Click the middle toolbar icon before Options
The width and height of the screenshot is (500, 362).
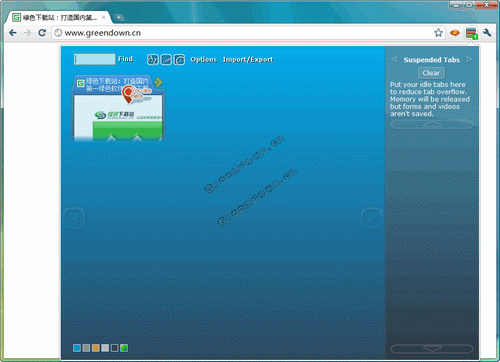[x=166, y=60]
